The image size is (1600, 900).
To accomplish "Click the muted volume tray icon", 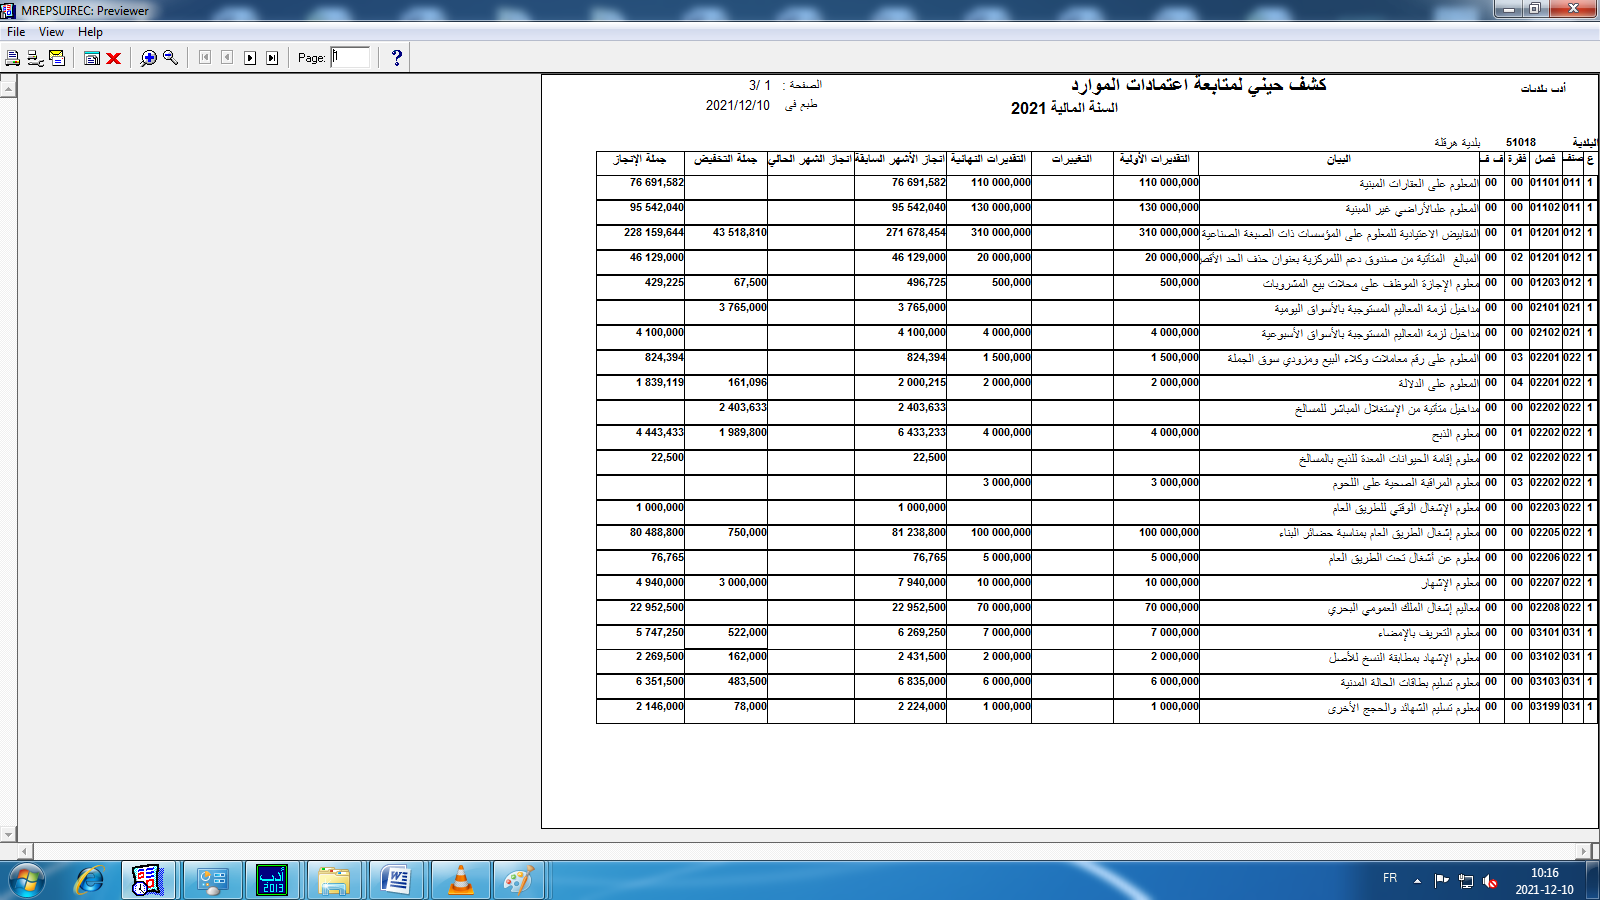I will click(x=1490, y=881).
